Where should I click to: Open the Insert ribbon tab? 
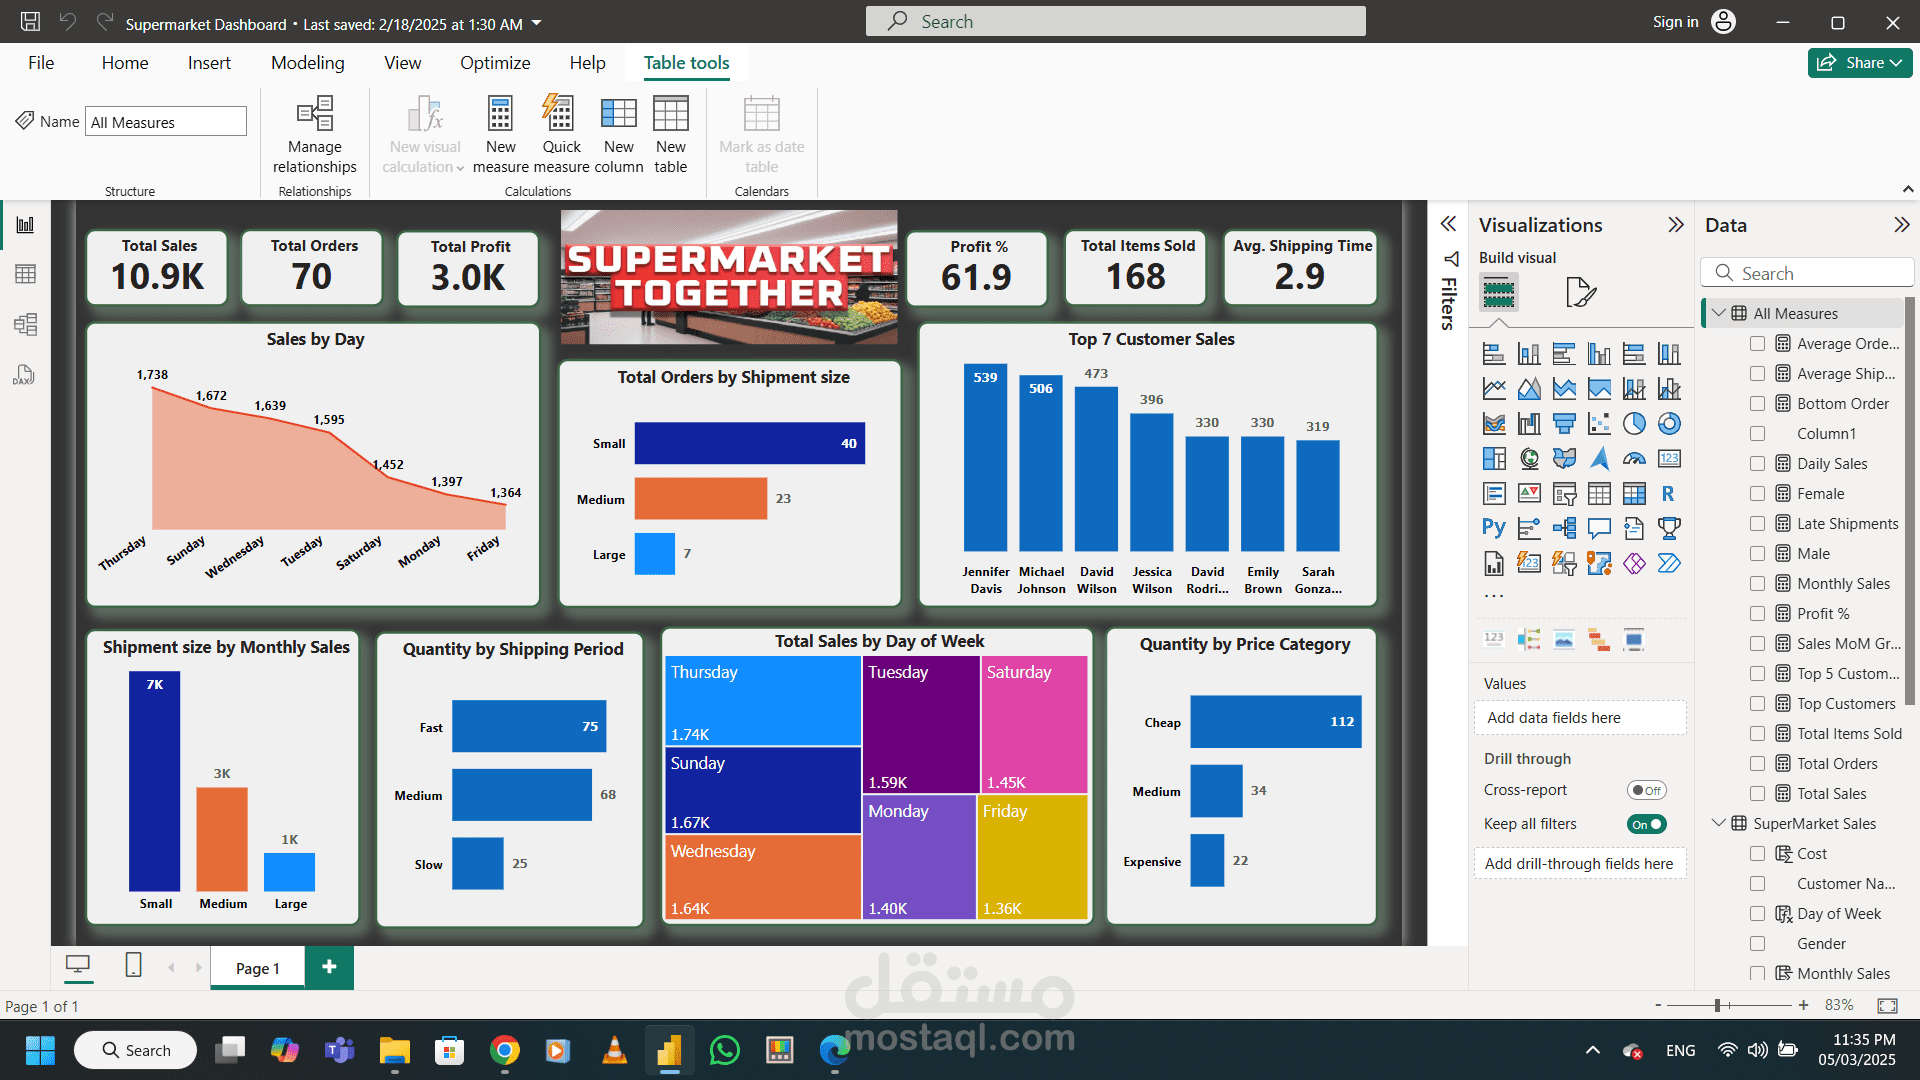(209, 63)
